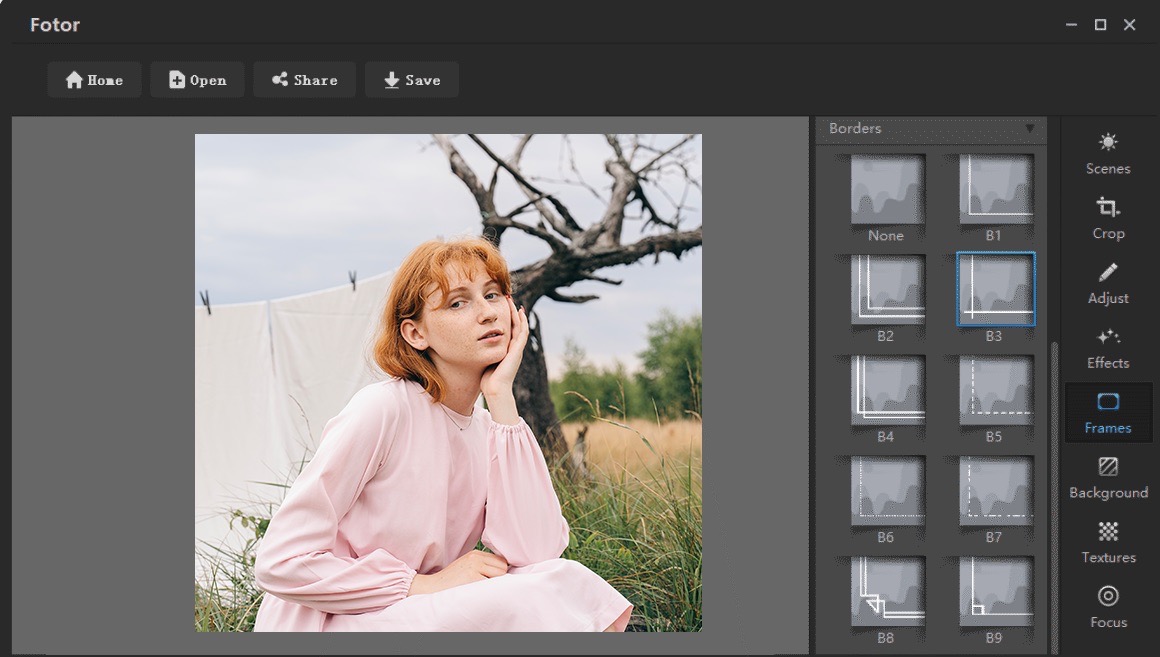Open the Scenes panel
1160x657 pixels.
point(1107,154)
